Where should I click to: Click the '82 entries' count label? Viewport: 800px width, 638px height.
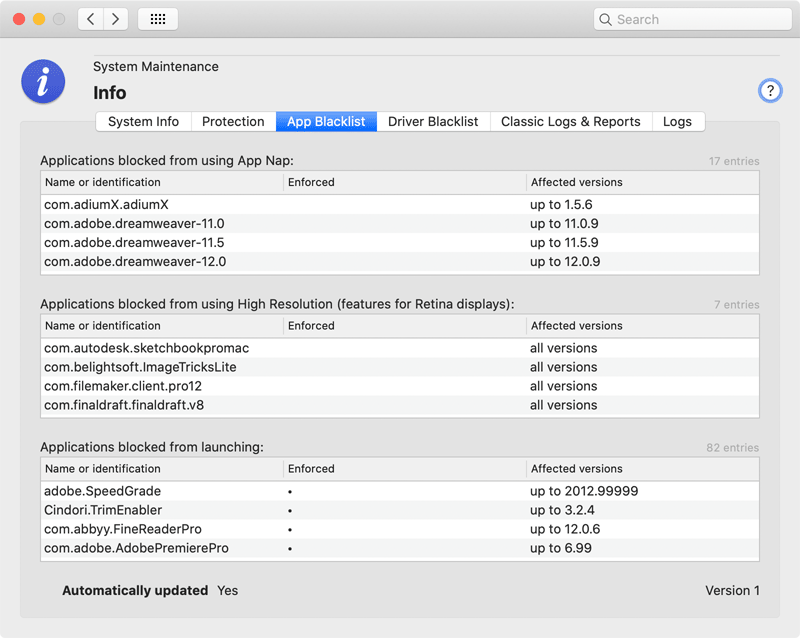click(x=733, y=448)
